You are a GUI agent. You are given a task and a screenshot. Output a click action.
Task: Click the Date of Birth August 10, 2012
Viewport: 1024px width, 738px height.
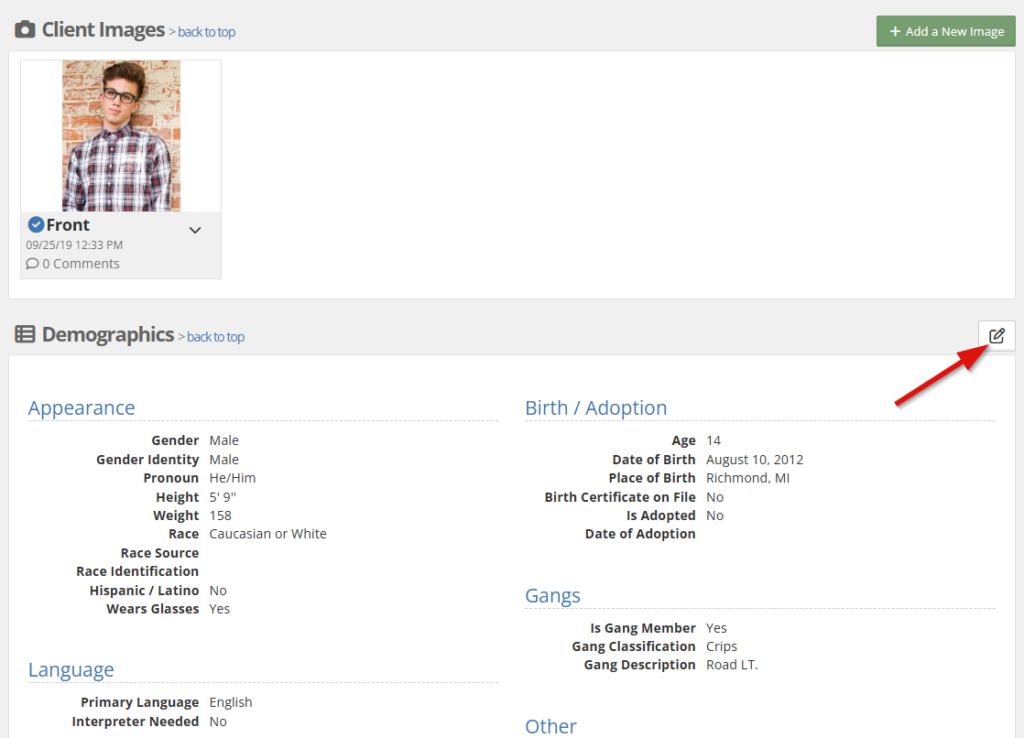(754, 460)
